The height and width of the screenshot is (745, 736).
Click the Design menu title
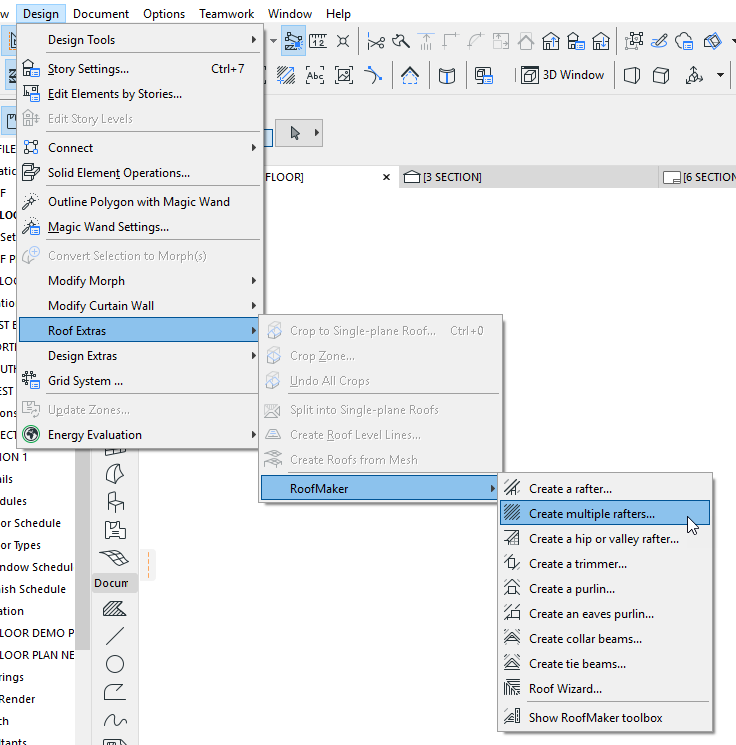tap(41, 14)
